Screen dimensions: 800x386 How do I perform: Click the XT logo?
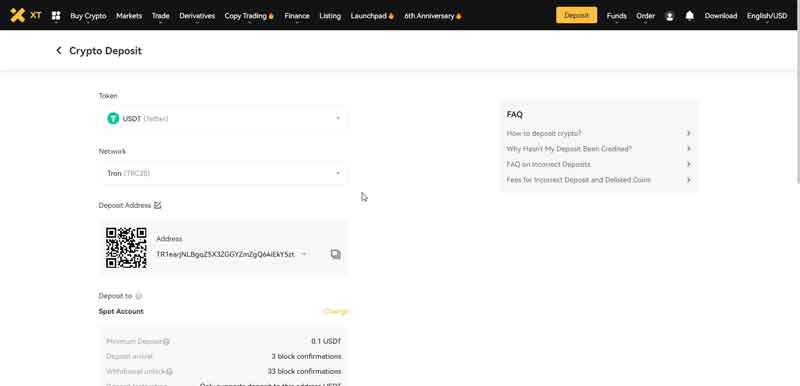(26, 15)
